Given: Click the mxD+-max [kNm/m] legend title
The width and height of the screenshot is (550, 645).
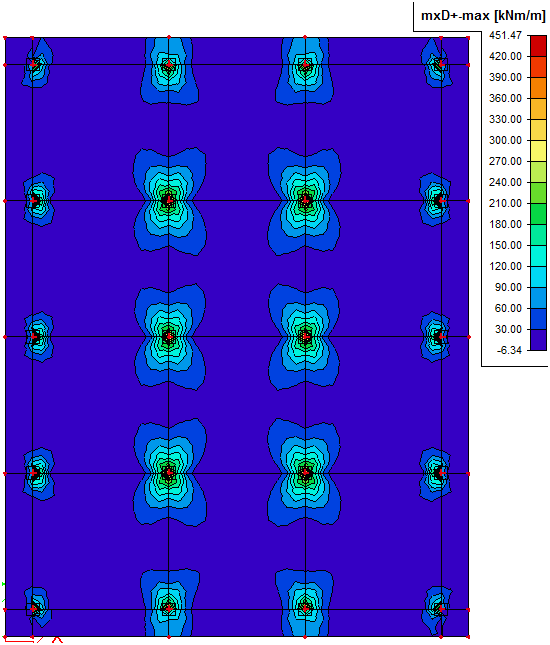Looking at the screenshot, I should click(x=483, y=16).
